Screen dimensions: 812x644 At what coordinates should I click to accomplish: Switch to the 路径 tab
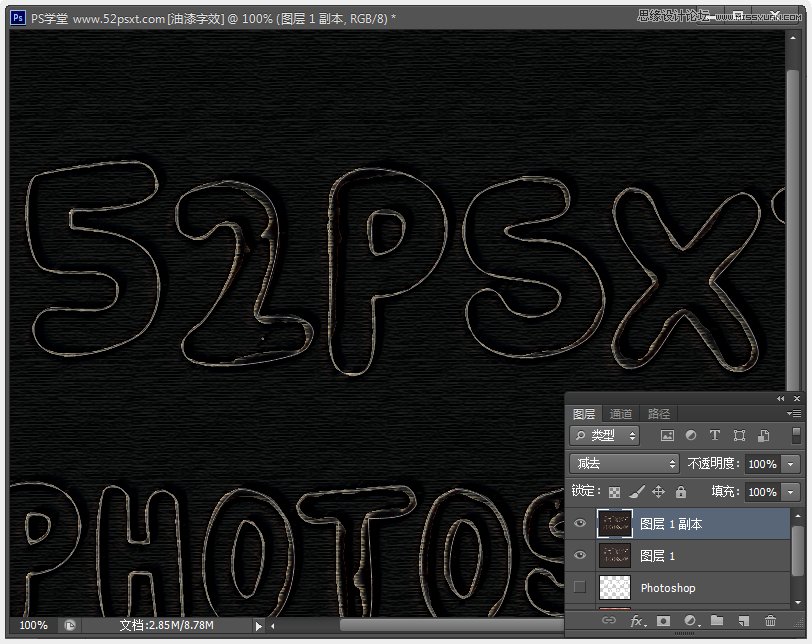(658, 414)
